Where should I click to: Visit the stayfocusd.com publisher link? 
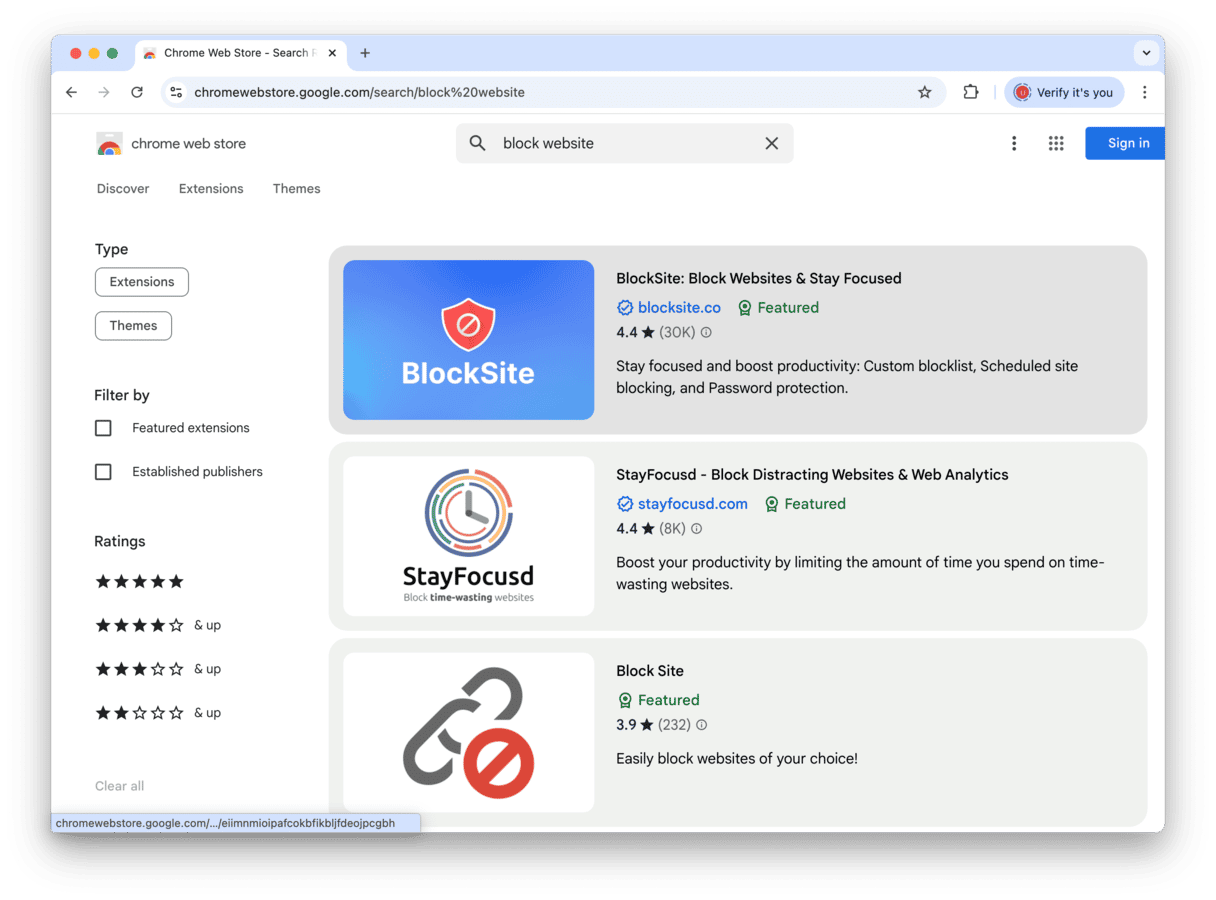(693, 504)
